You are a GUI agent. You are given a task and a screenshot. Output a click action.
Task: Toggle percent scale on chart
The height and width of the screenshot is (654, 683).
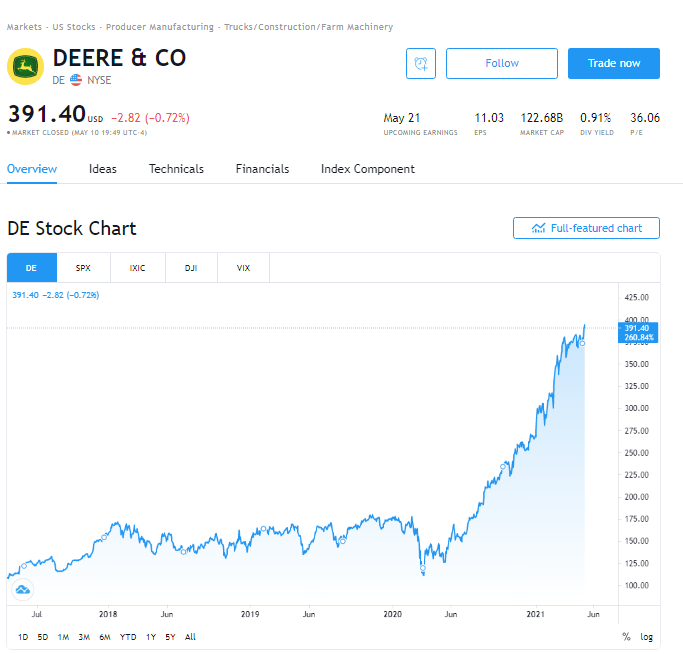click(x=626, y=637)
